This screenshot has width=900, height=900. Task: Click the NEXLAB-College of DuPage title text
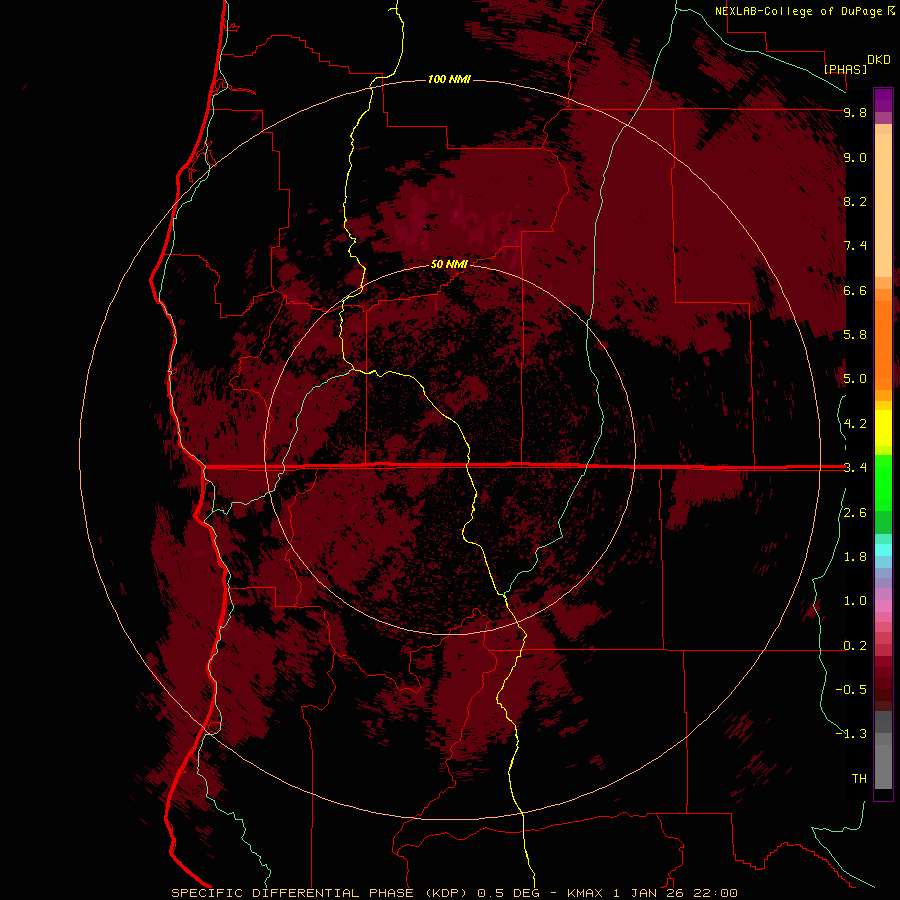coord(798,11)
